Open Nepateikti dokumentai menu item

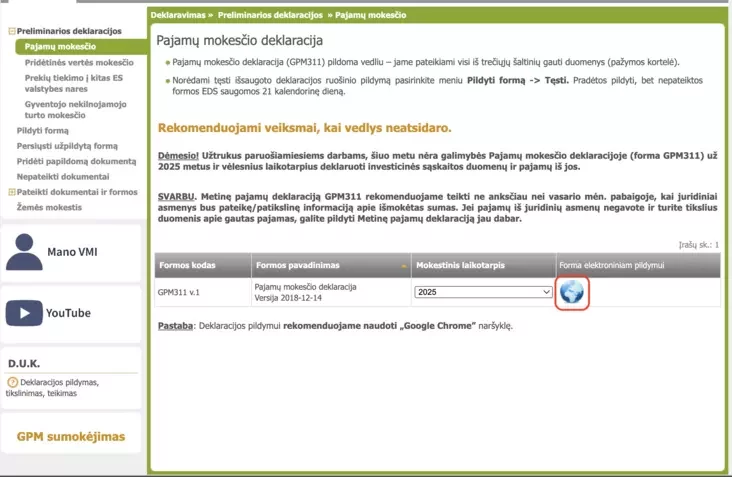pos(63,177)
